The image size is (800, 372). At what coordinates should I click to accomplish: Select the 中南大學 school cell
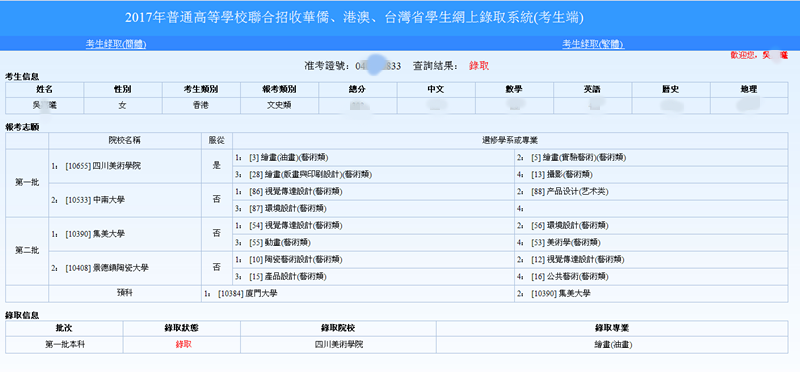(125, 200)
